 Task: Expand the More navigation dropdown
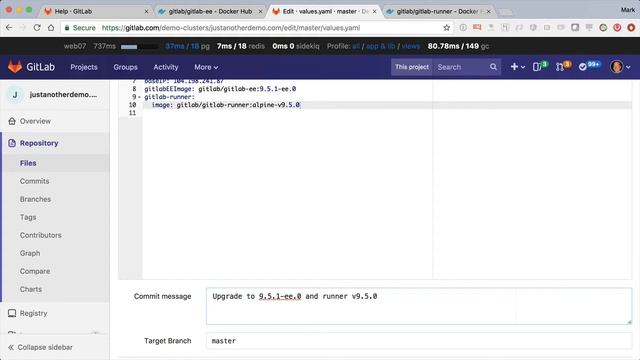point(206,67)
